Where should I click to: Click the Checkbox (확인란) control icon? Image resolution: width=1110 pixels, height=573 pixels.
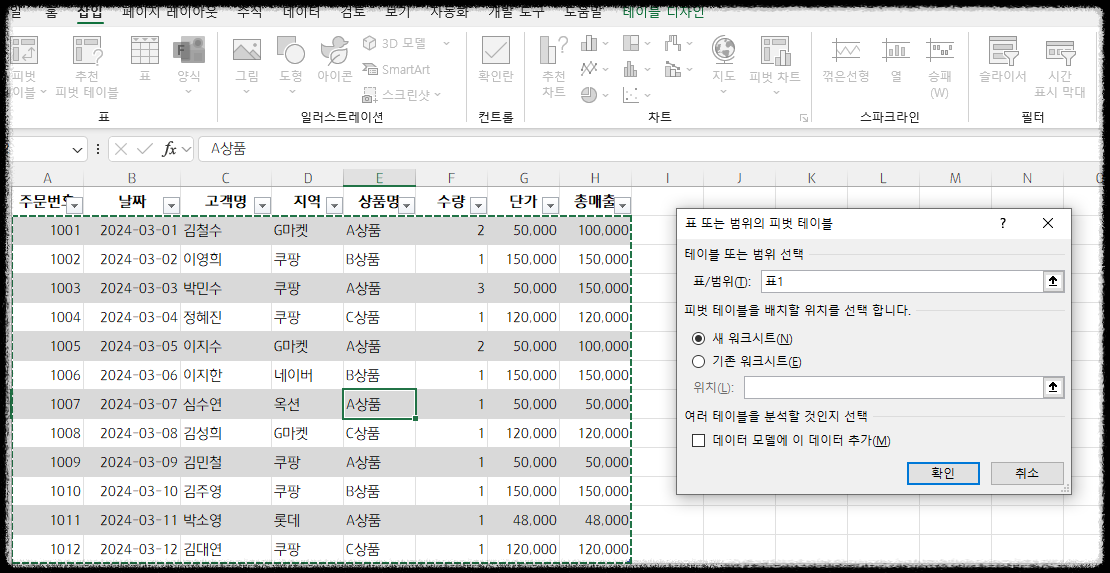[496, 51]
